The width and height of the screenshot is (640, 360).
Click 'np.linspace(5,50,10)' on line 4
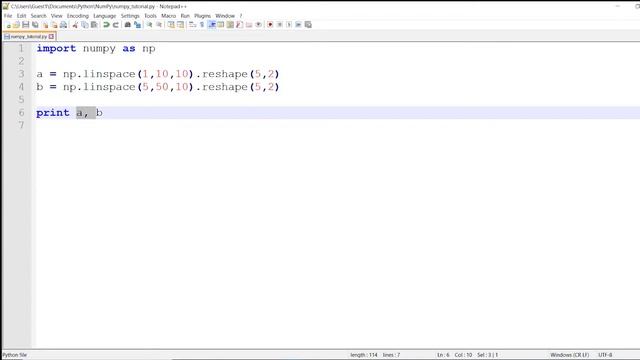click(x=128, y=87)
